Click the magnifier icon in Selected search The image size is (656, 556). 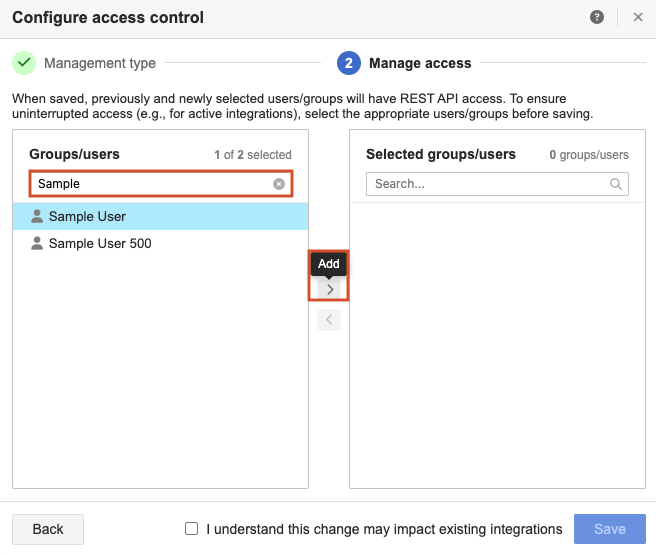617,184
